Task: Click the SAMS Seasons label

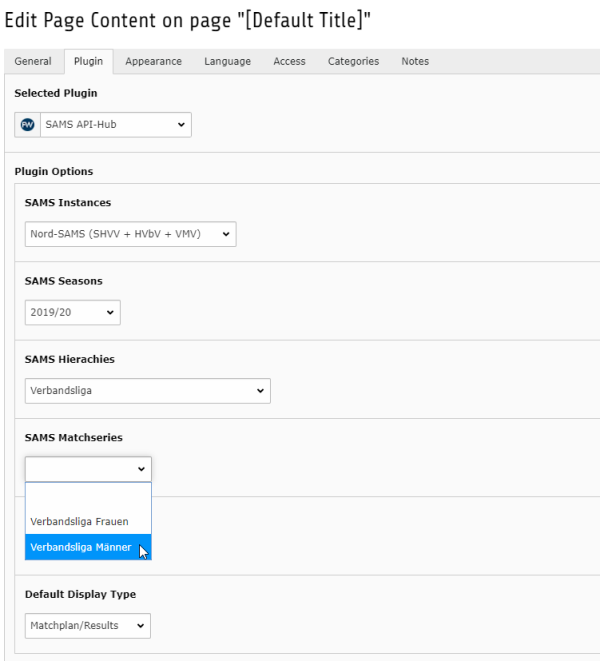Action: coord(64,281)
